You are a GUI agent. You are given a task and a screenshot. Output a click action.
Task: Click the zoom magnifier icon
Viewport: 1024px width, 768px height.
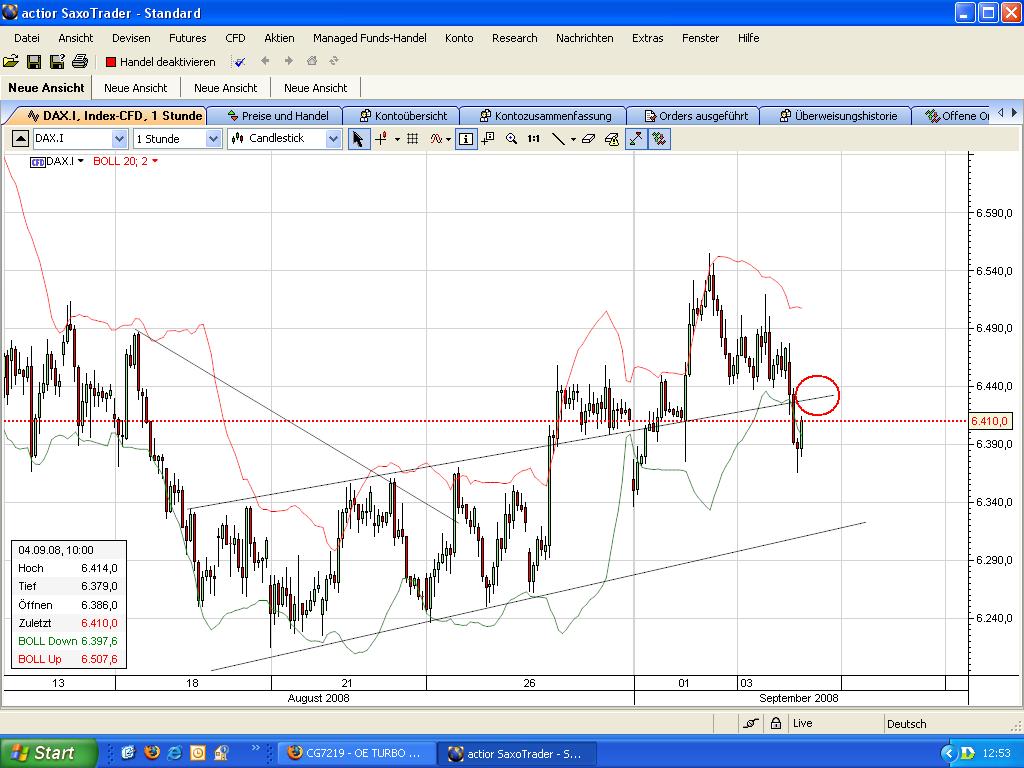click(x=511, y=138)
